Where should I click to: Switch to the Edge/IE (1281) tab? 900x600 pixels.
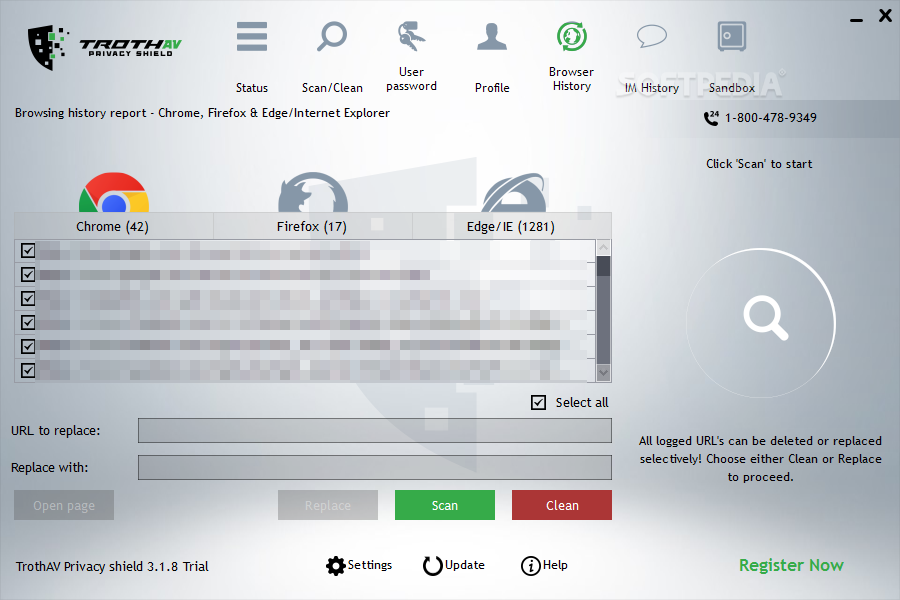511,226
